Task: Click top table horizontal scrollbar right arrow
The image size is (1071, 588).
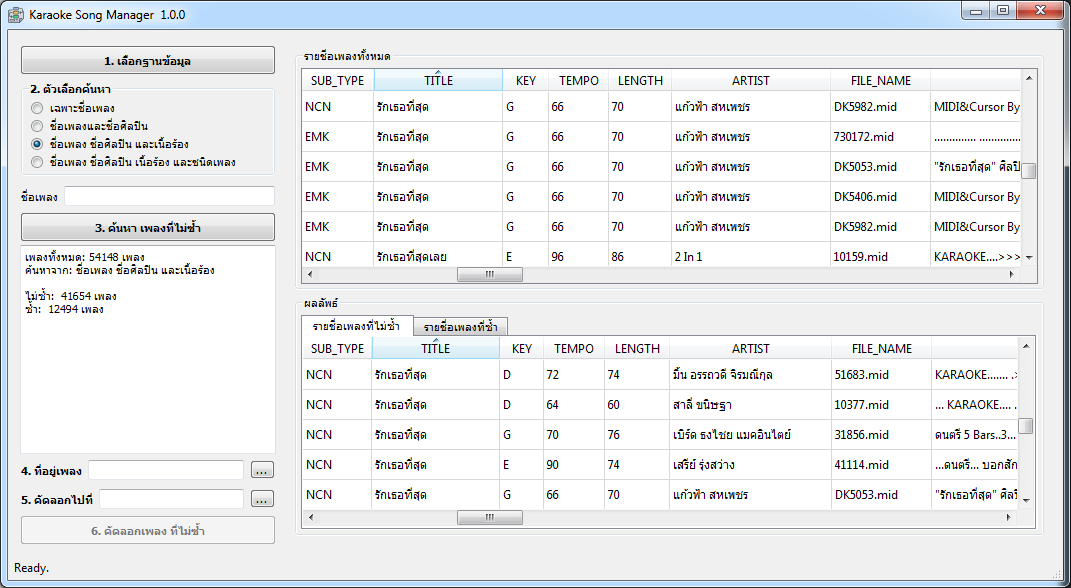Action: coord(1012,275)
